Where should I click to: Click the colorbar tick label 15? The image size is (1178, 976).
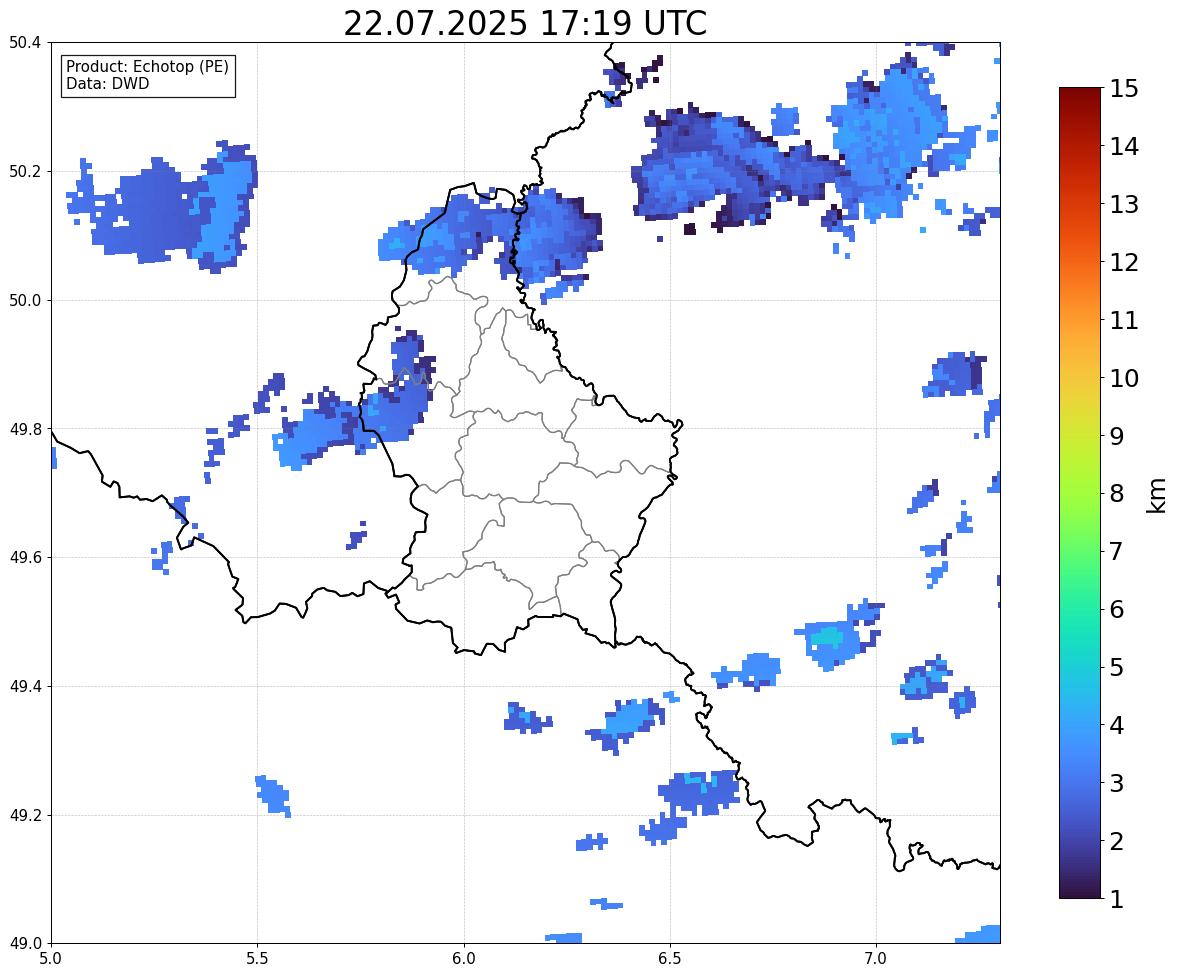click(x=1123, y=89)
